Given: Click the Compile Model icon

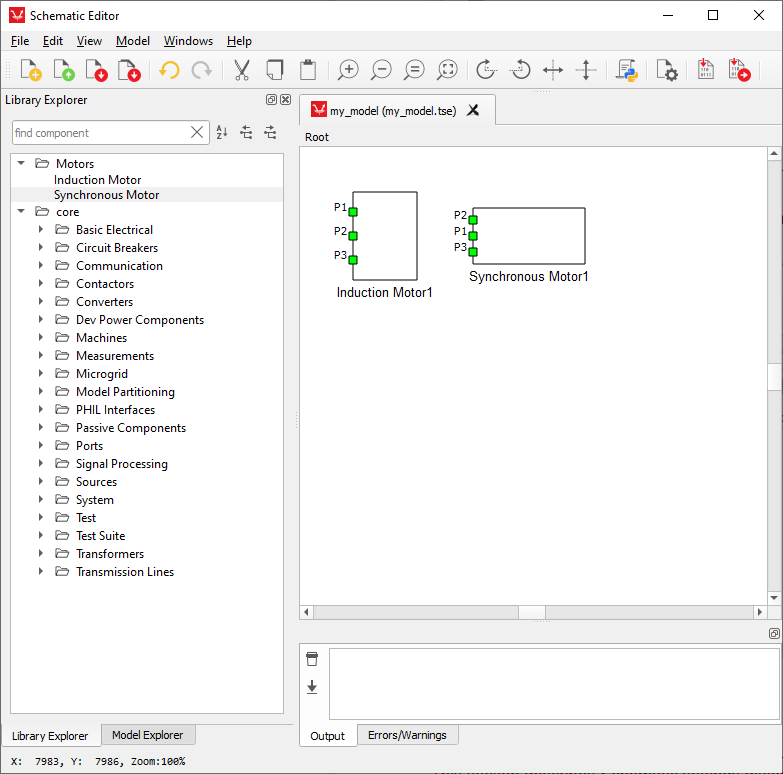Looking at the screenshot, I should point(706,70).
